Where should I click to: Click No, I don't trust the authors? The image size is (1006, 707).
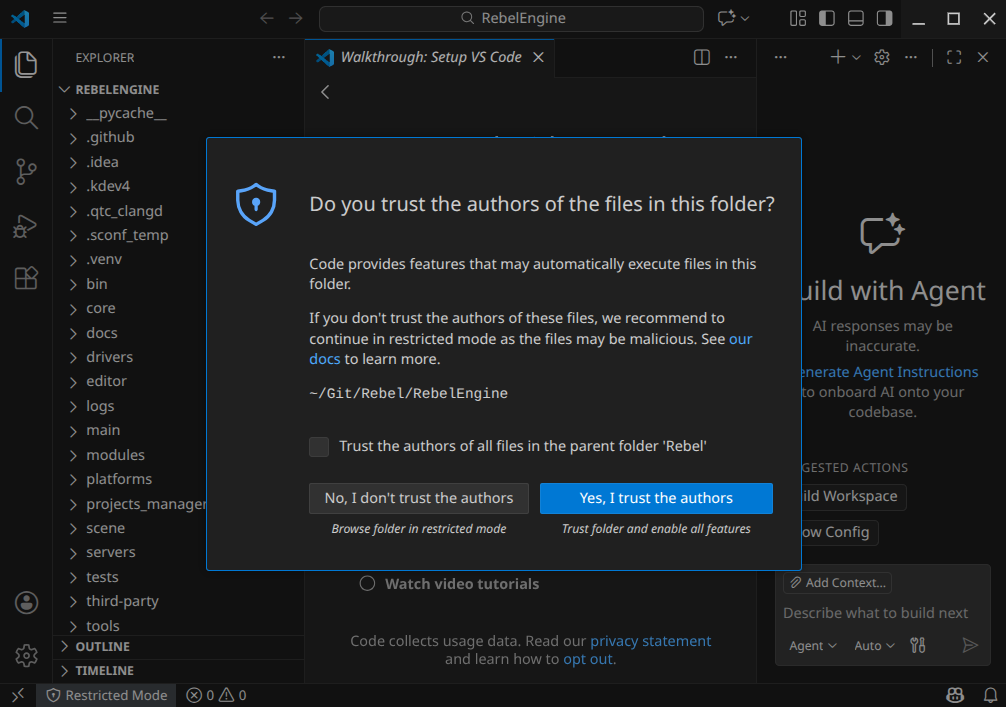pyautogui.click(x=418, y=498)
